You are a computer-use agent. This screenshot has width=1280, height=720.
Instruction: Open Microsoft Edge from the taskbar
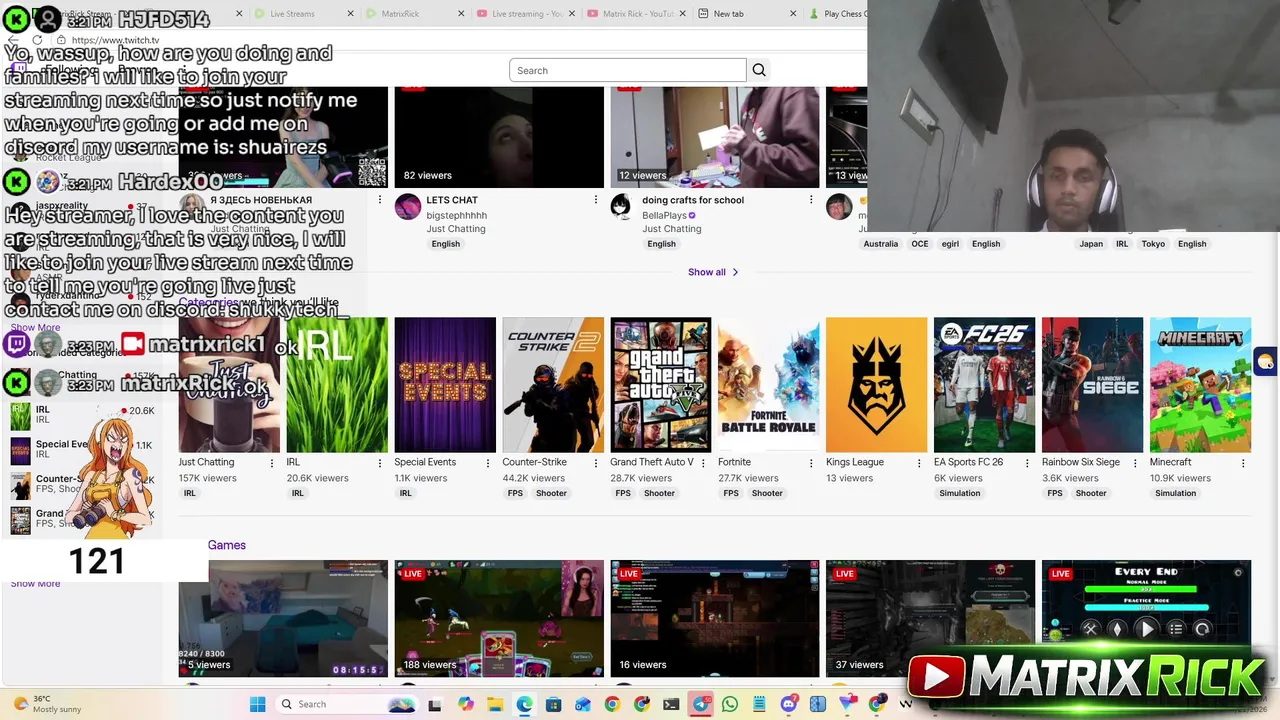524,704
